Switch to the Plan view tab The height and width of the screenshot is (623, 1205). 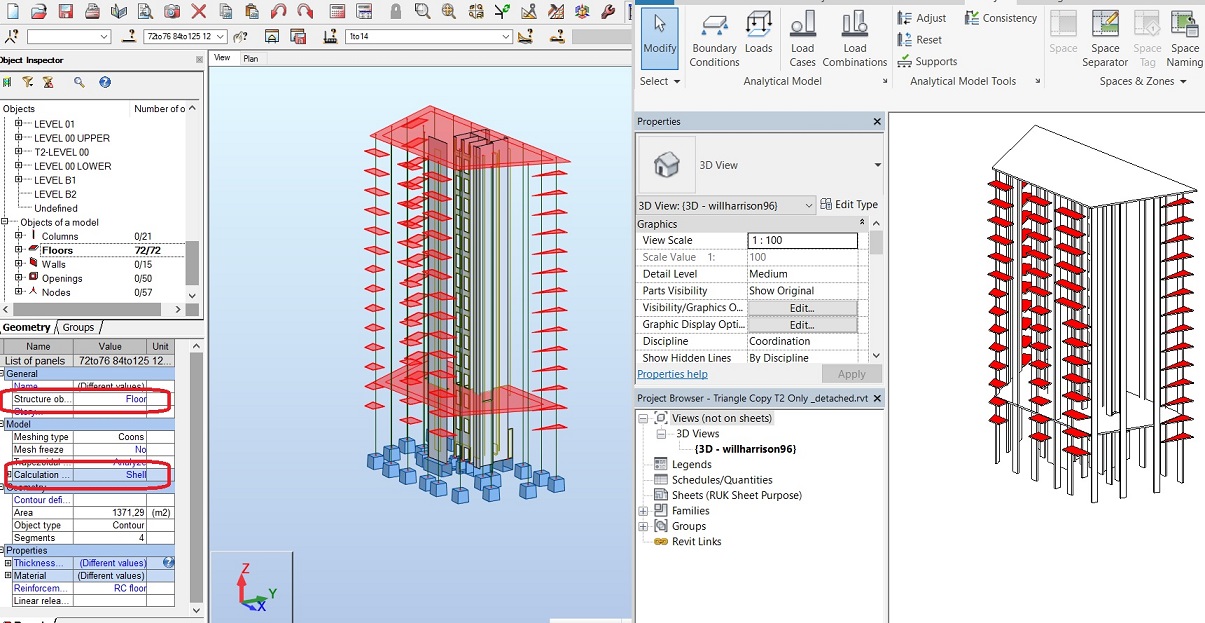coord(250,59)
